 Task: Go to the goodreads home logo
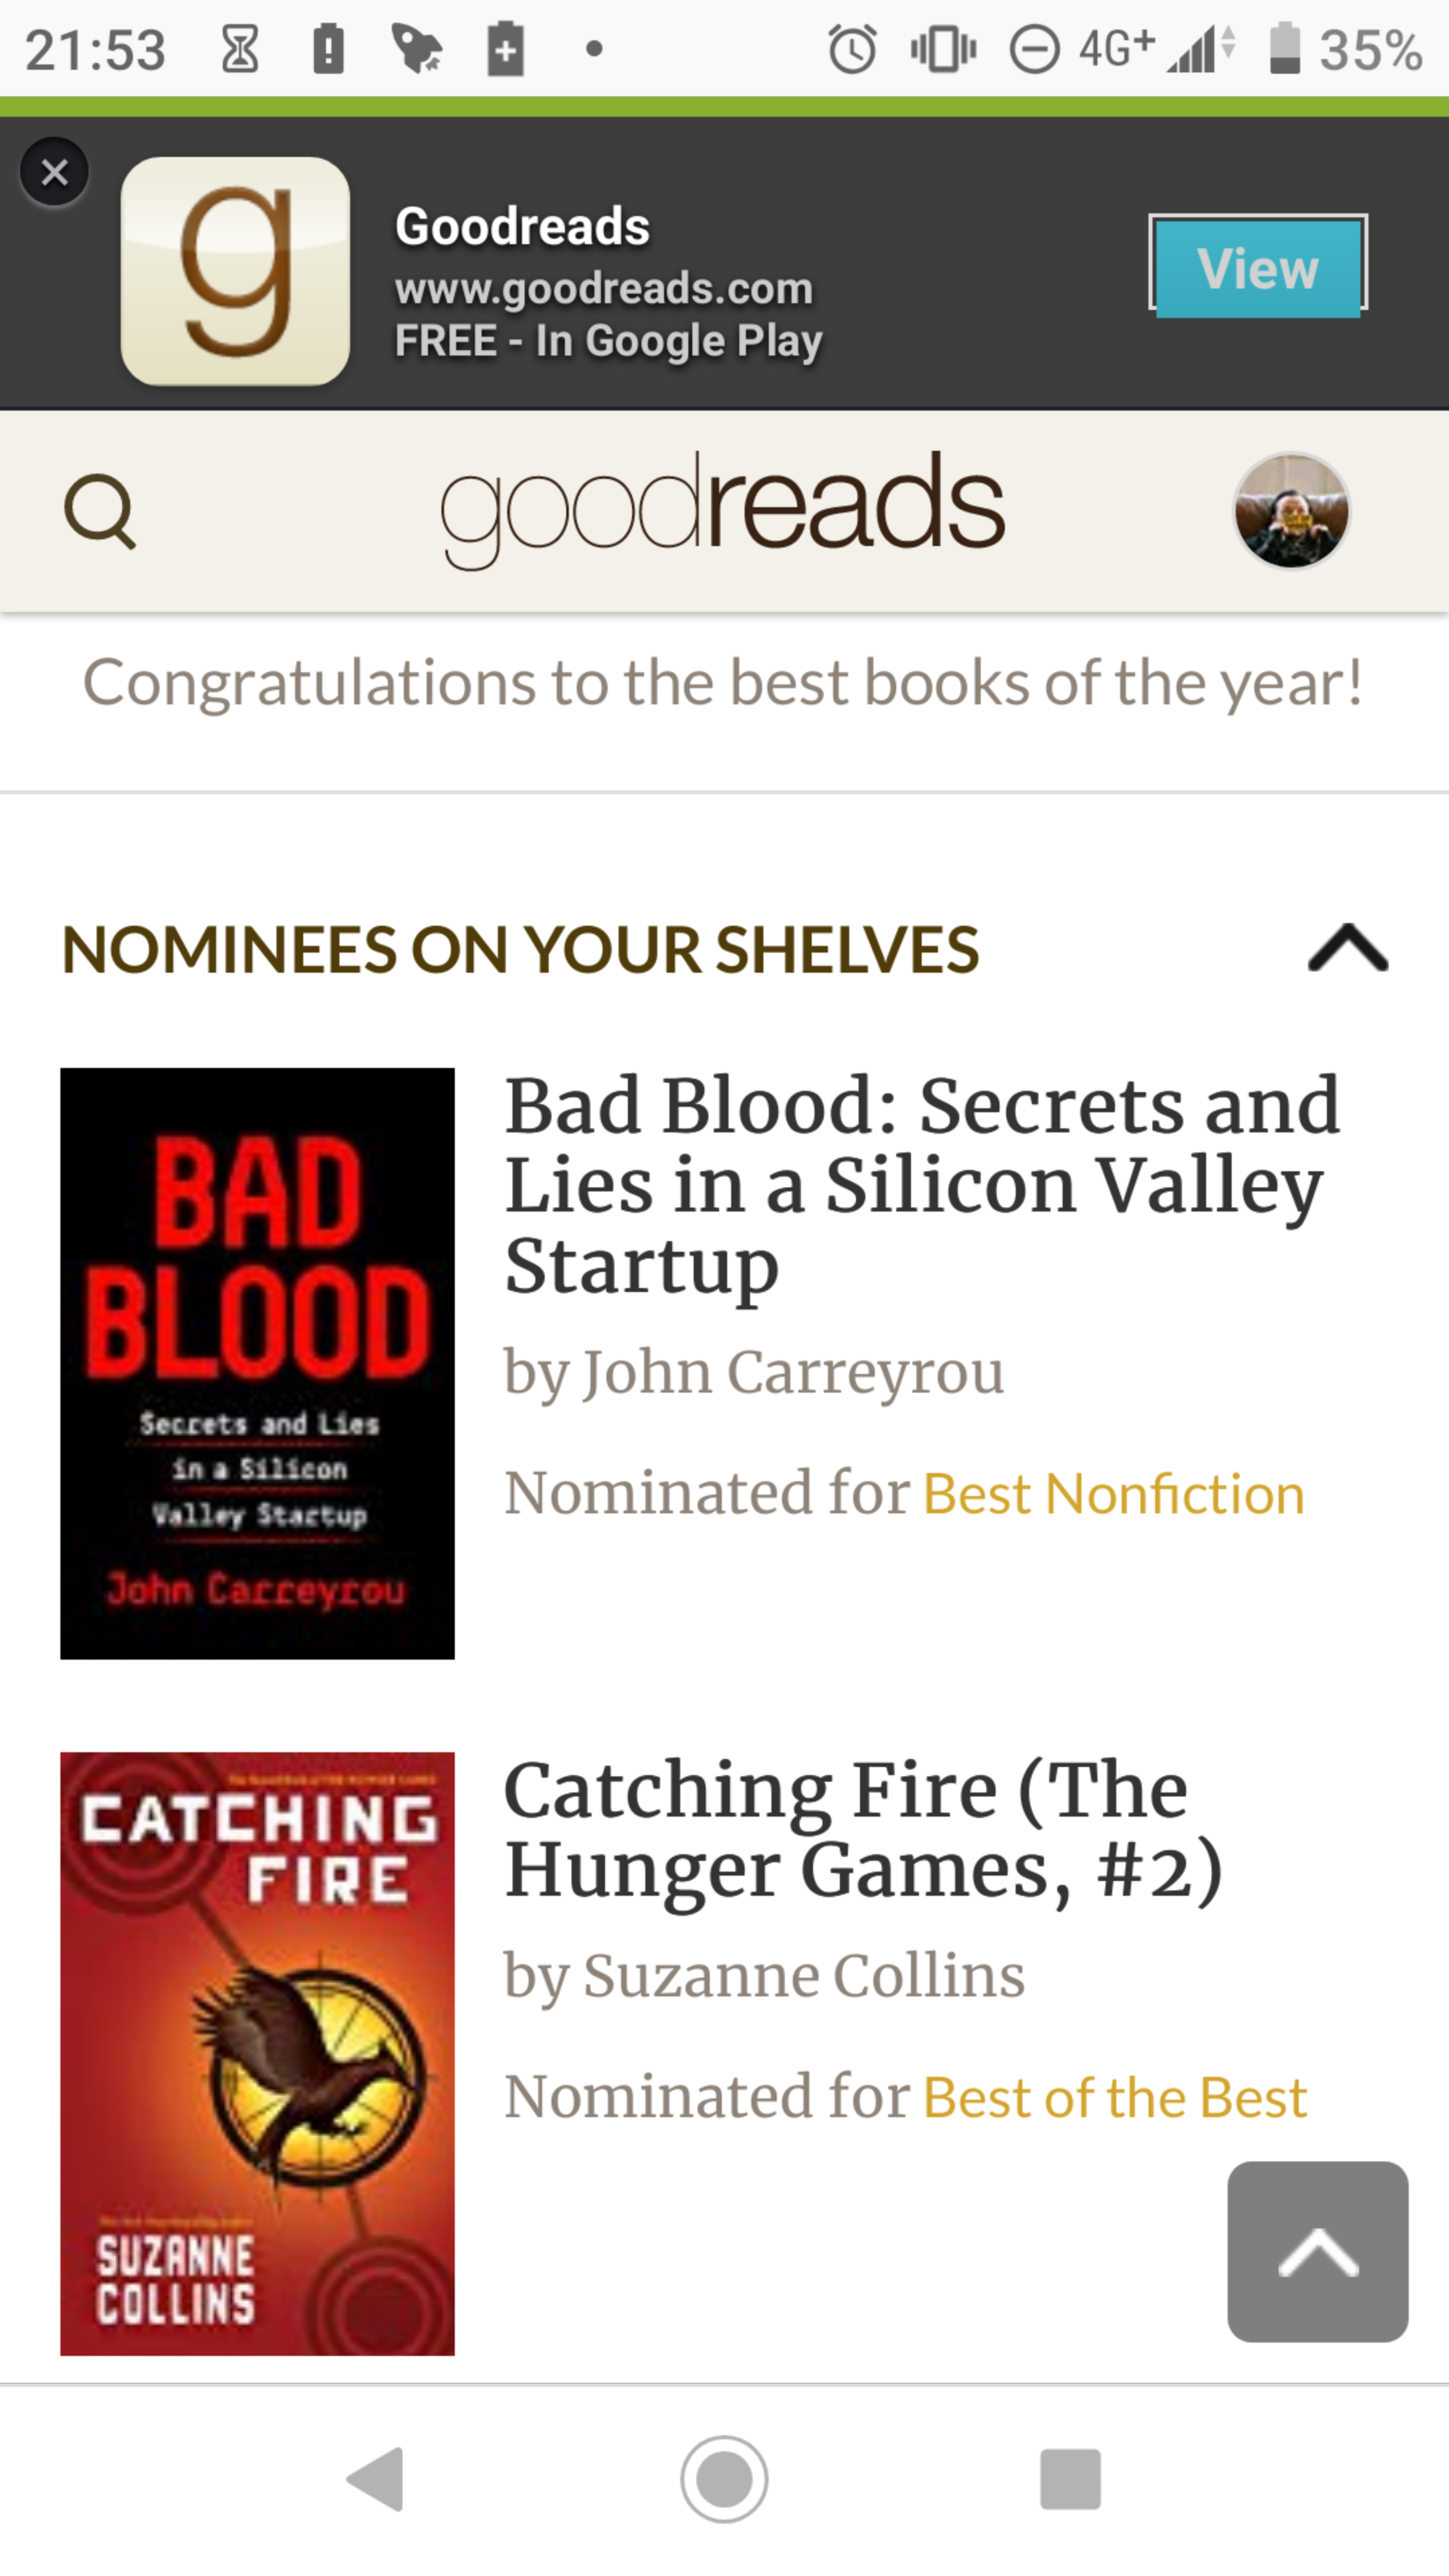coord(722,509)
